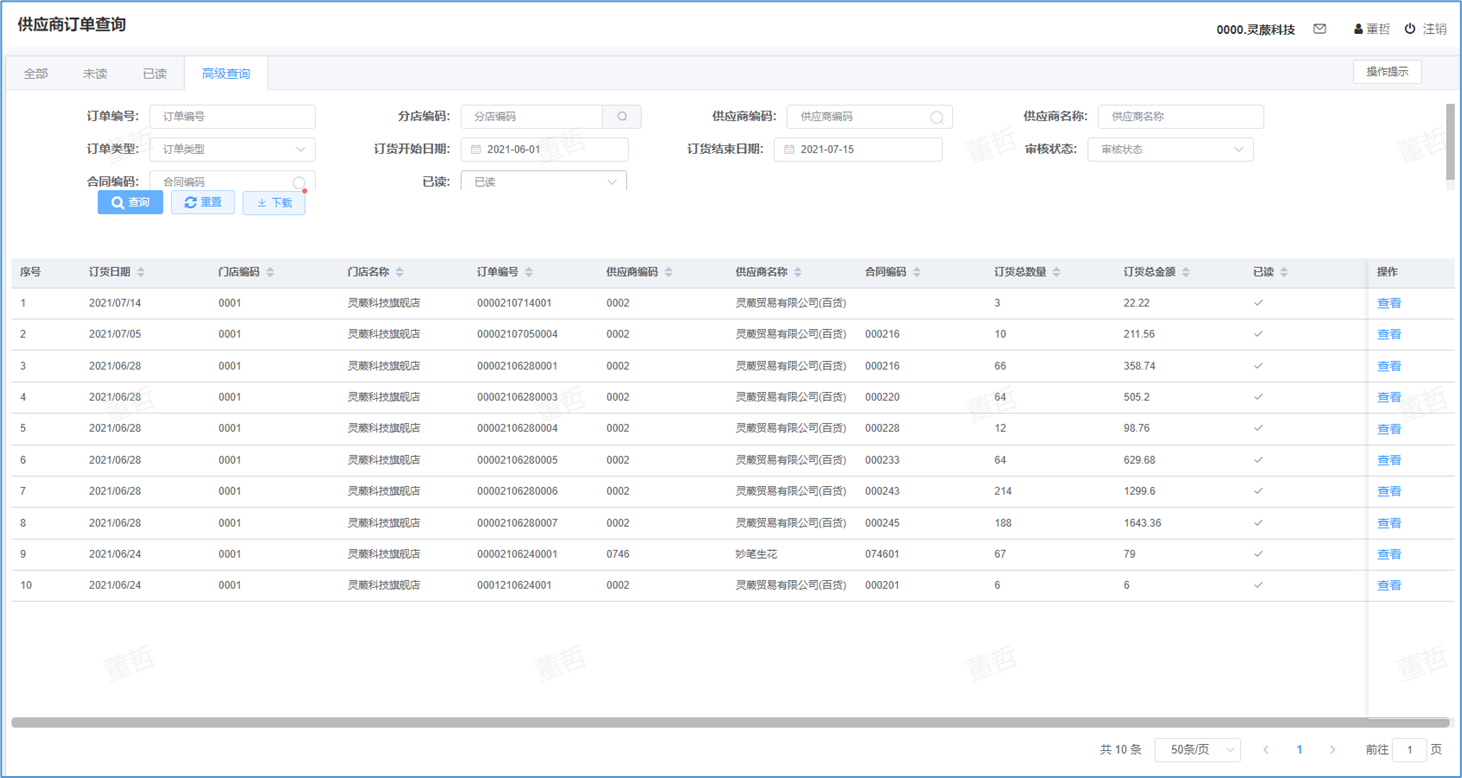
Task: Expand the 审核状态 dropdown
Action: pos(1170,150)
